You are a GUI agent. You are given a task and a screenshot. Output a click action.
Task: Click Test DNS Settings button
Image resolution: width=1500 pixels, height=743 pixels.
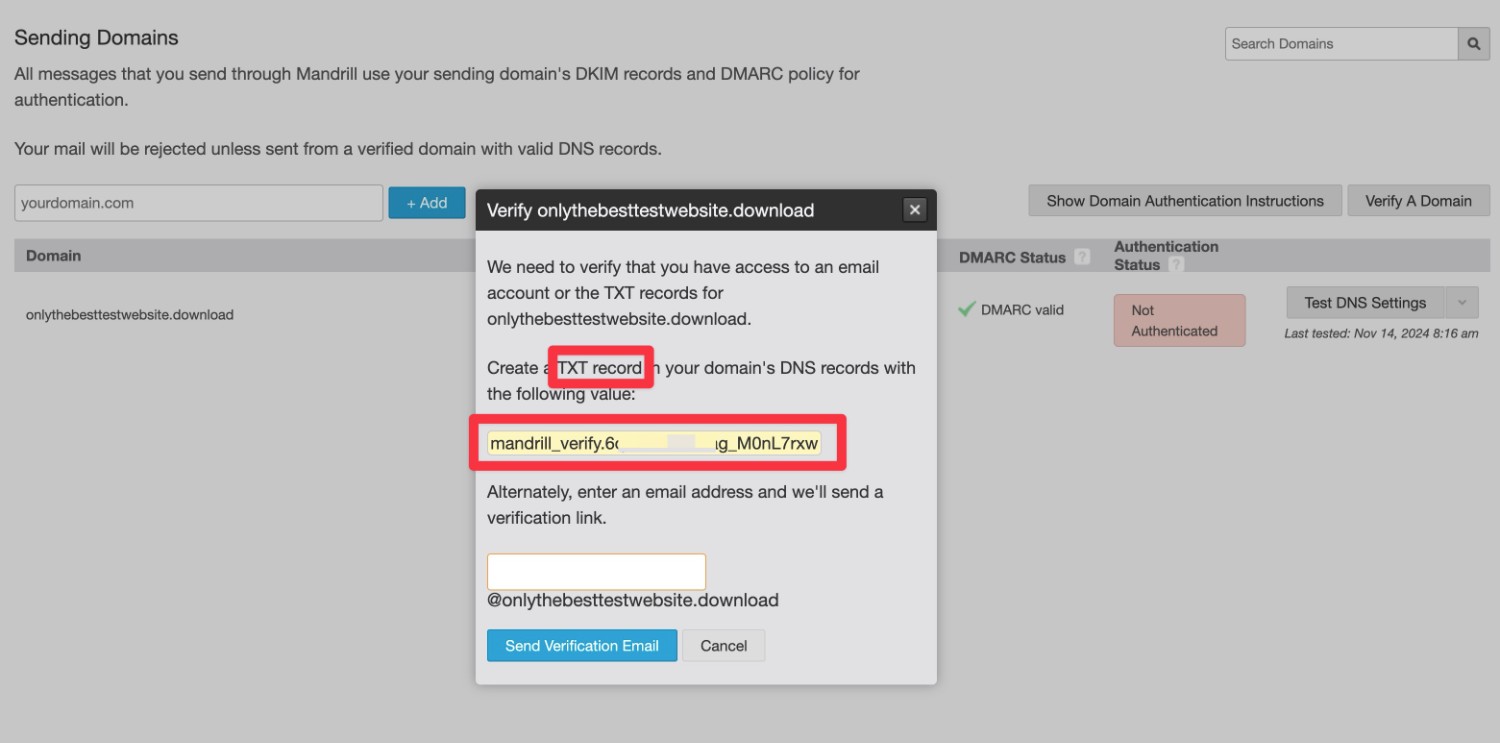[x=1365, y=303]
